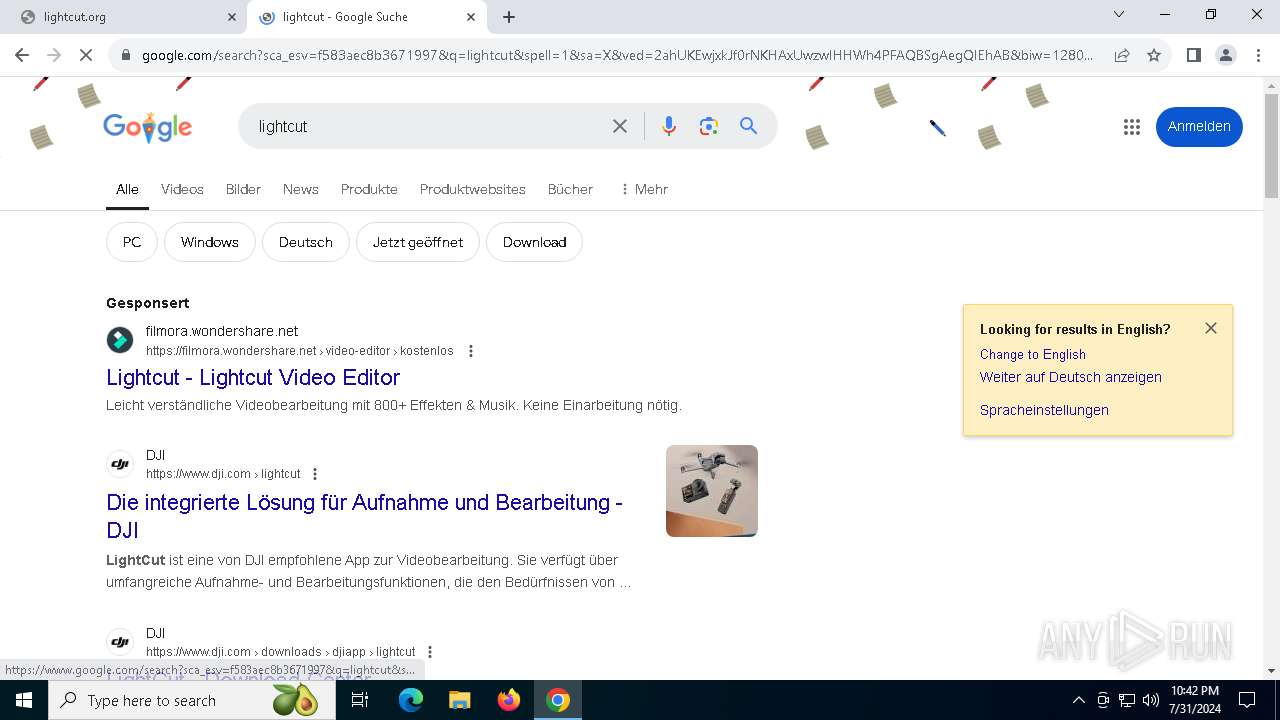Screen dimensions: 1280x720
Task: Launch Firefox from taskbar
Action: click(509, 700)
